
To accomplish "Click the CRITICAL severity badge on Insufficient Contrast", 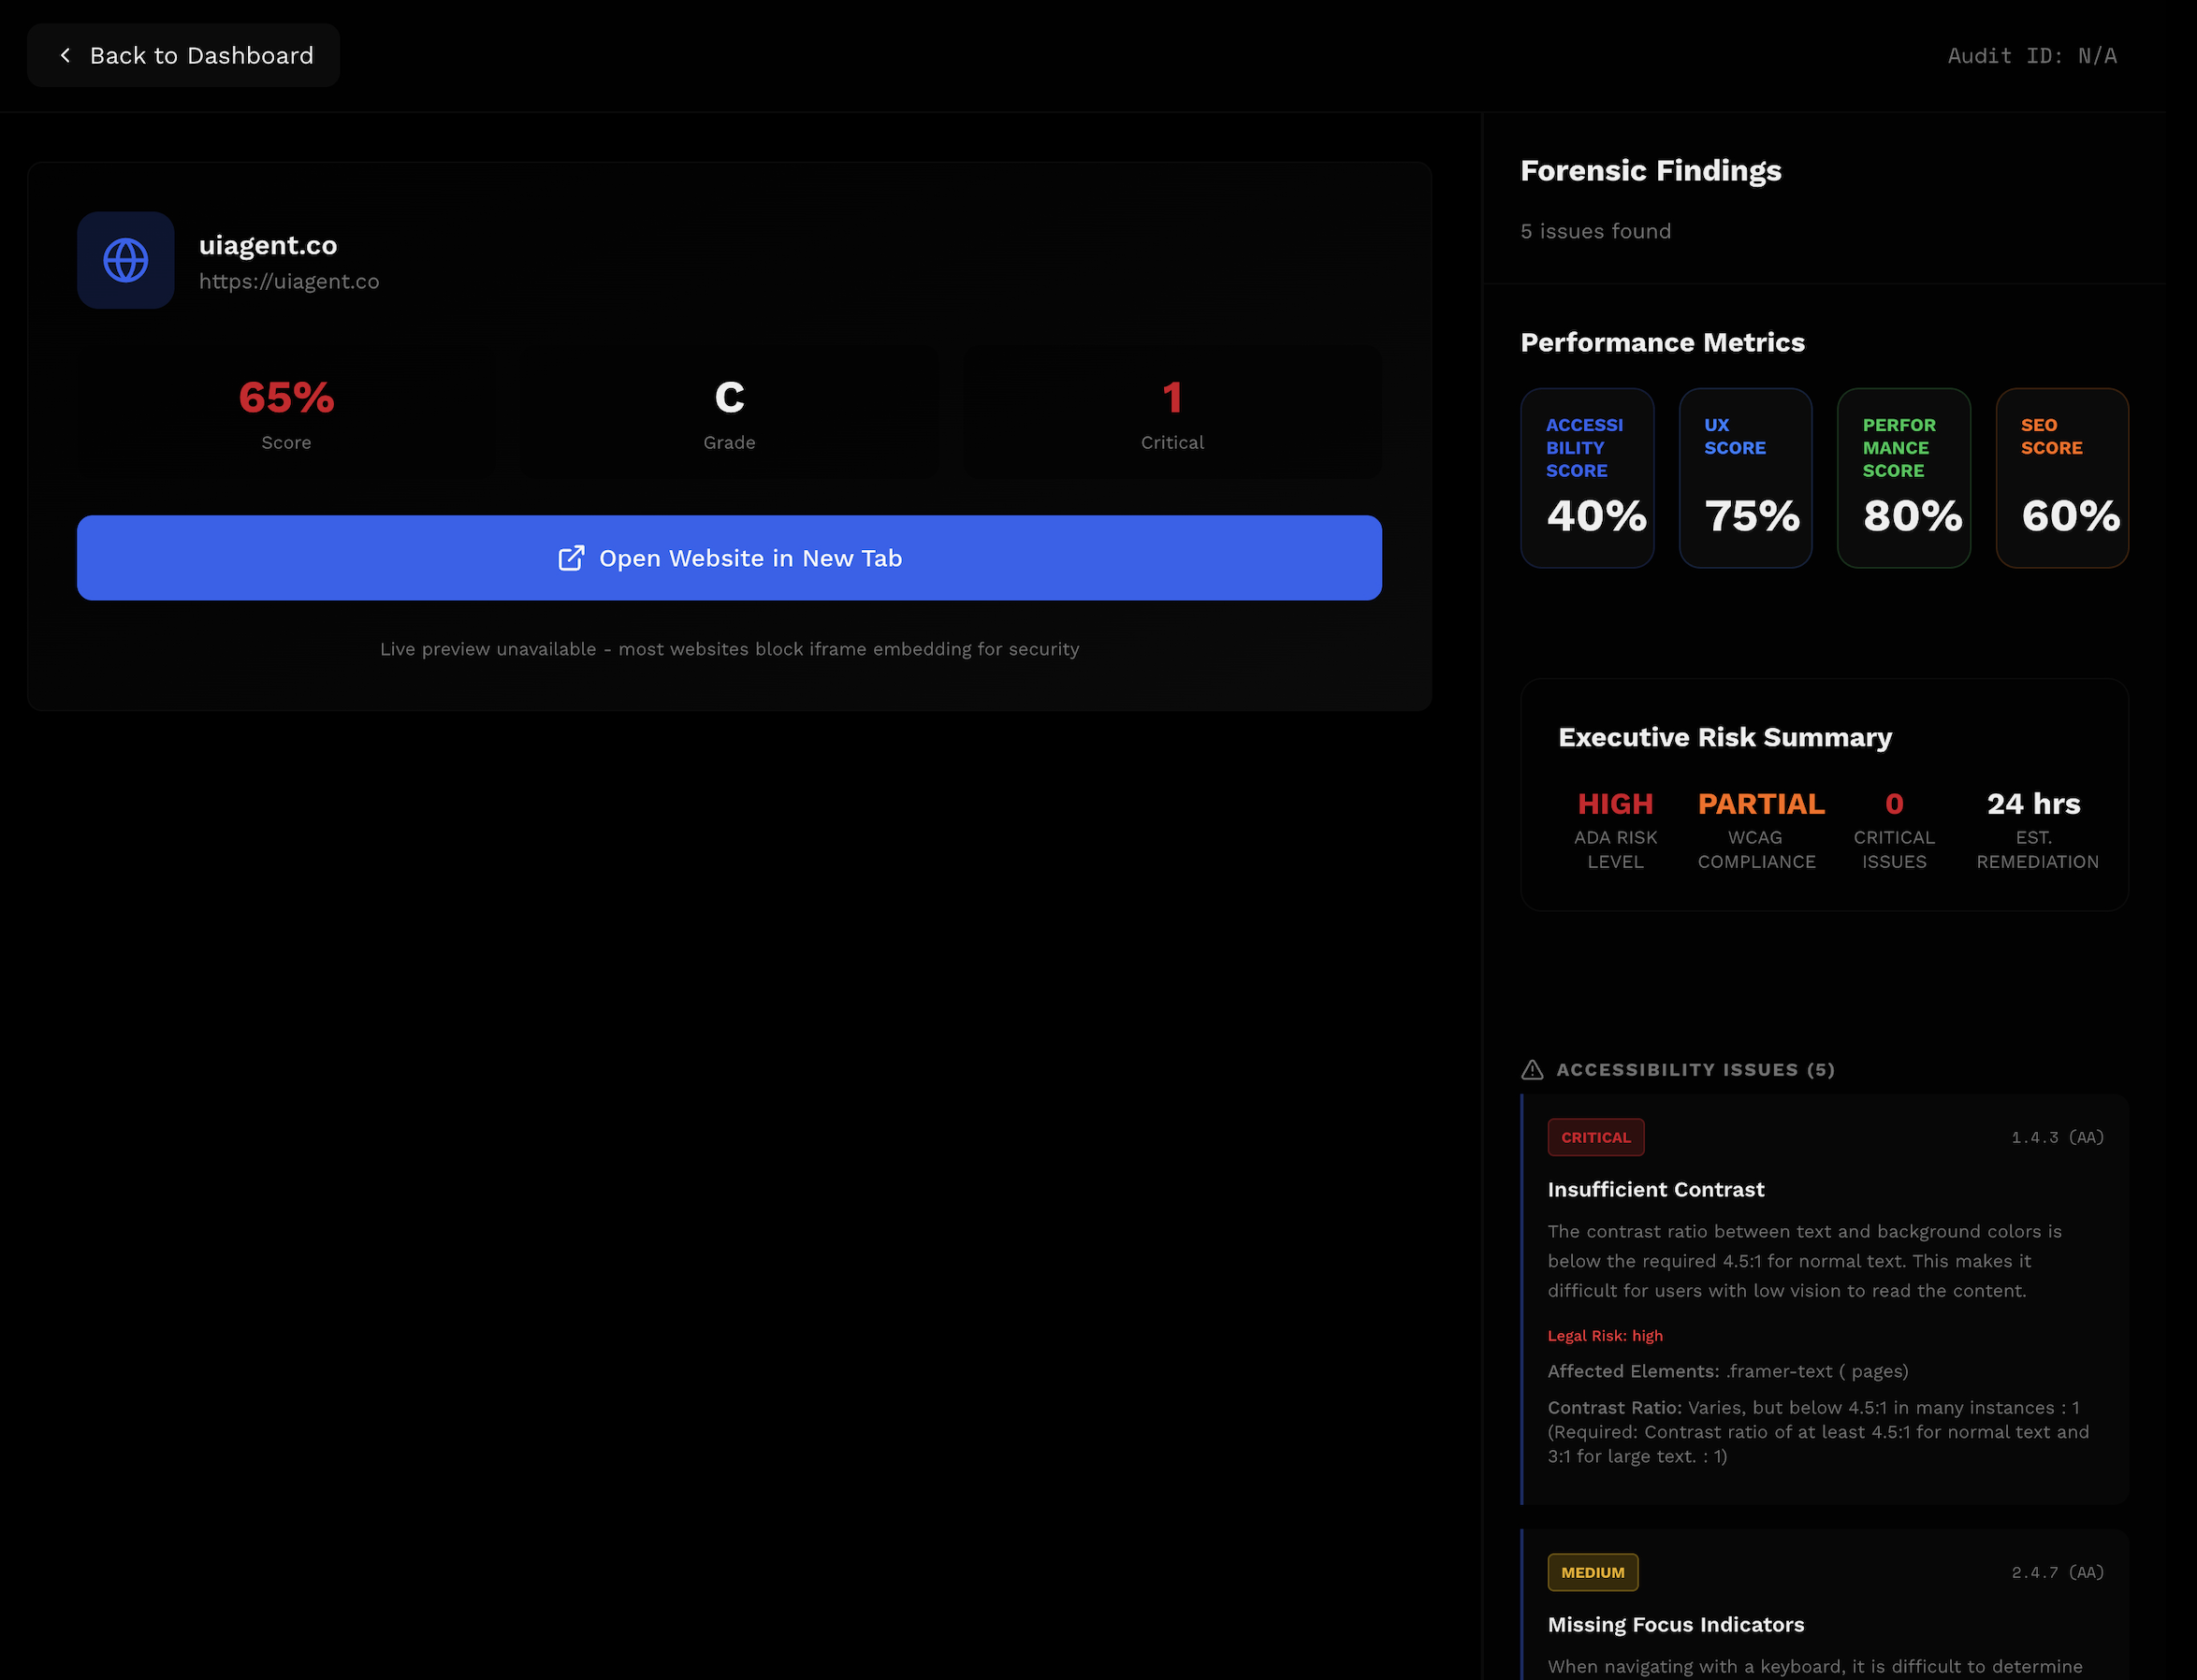I will (1595, 1137).
